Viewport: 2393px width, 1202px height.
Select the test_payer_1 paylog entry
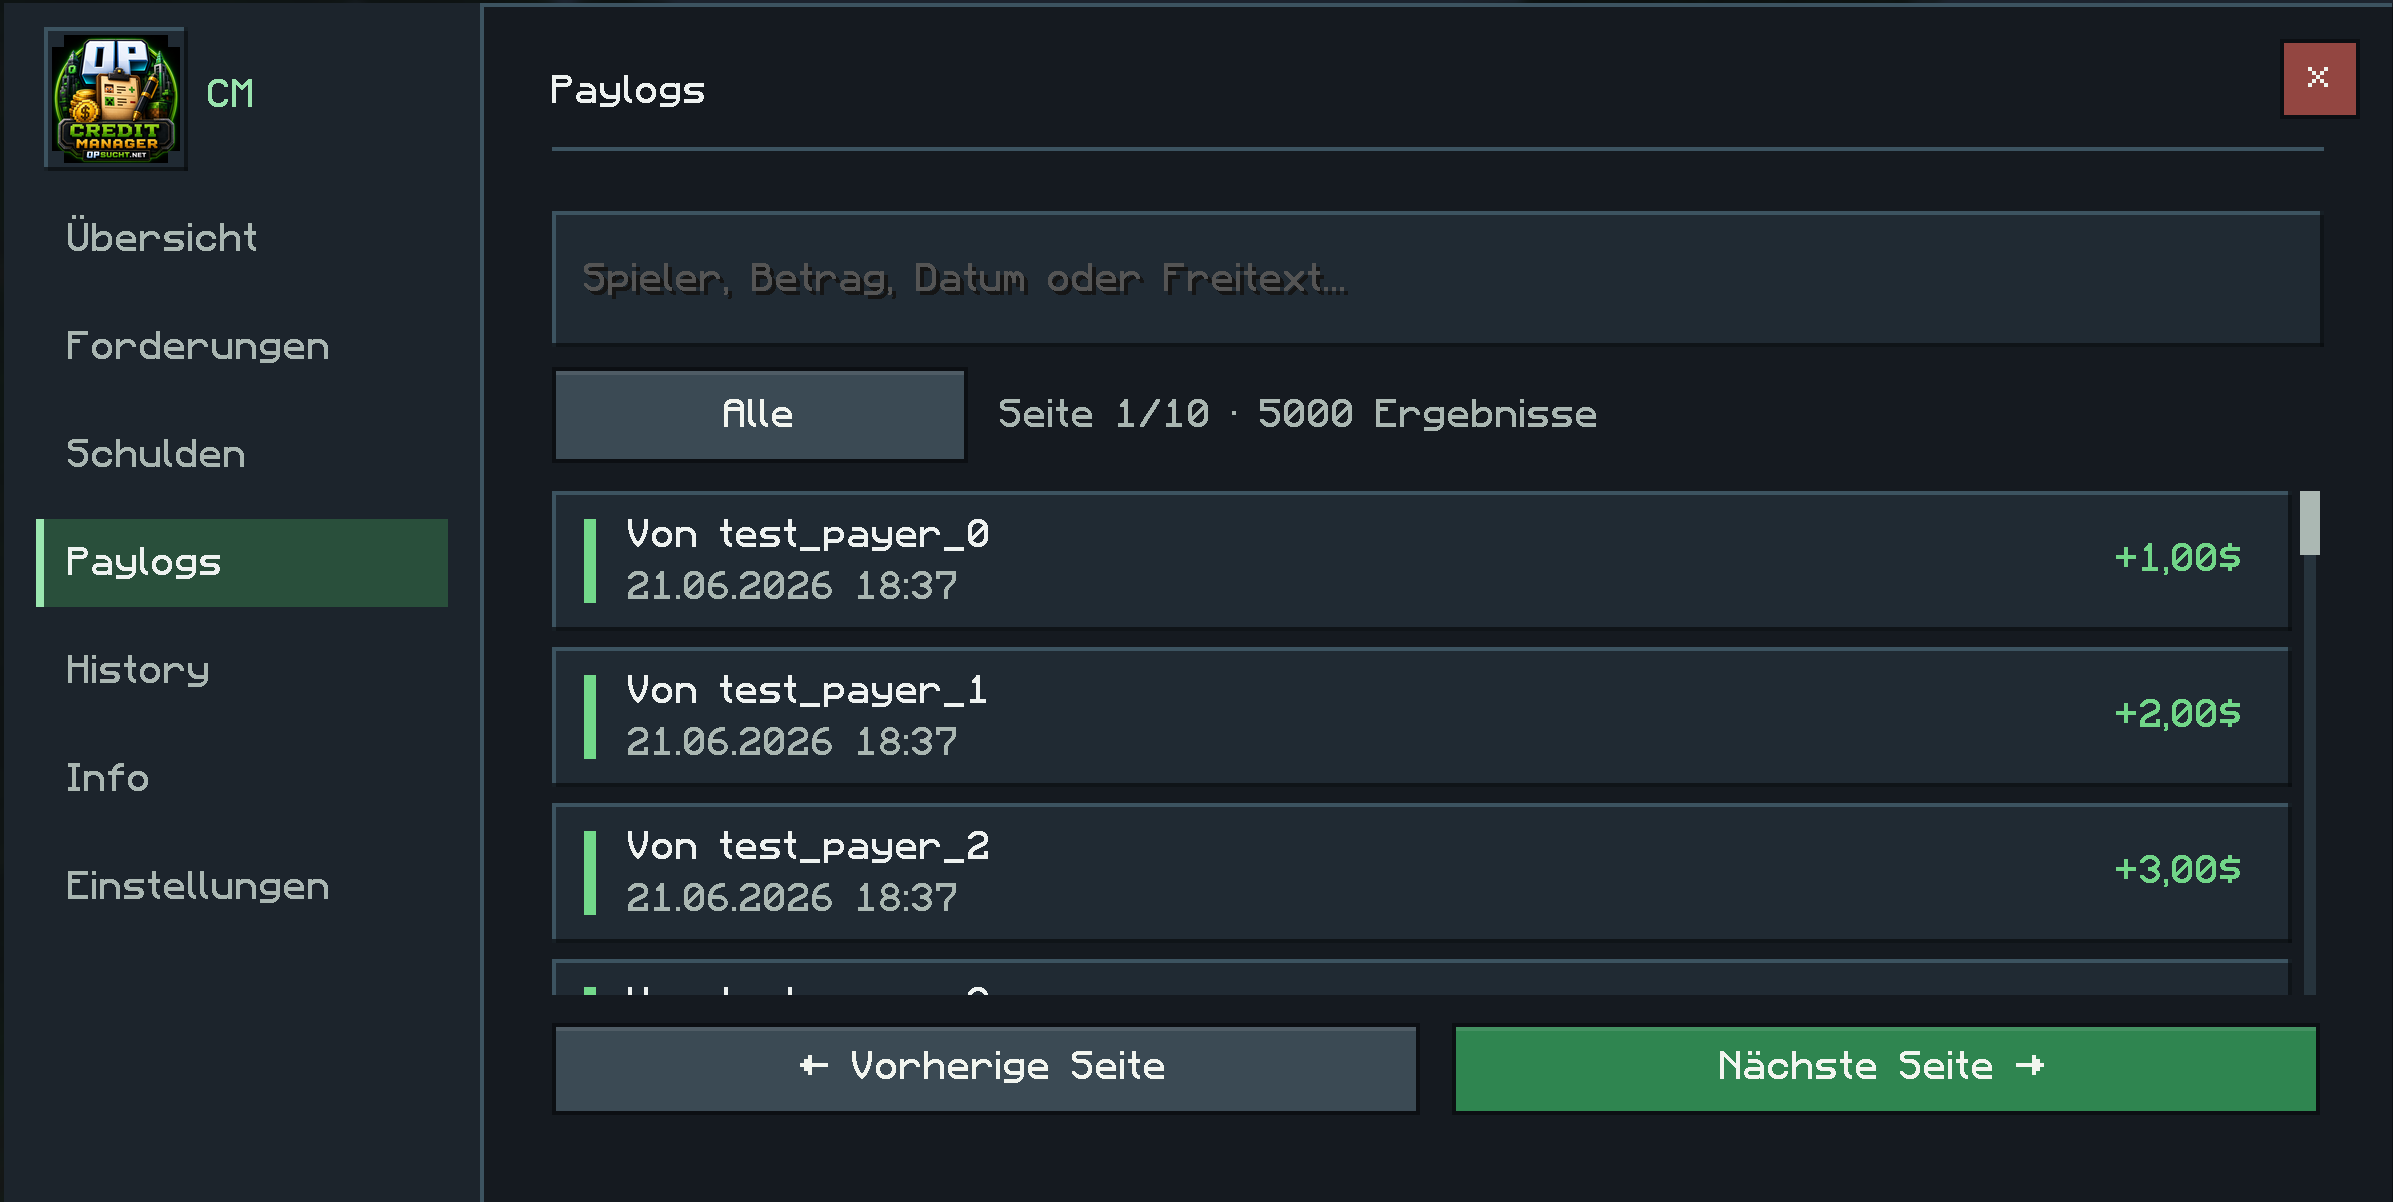pos(1421,716)
